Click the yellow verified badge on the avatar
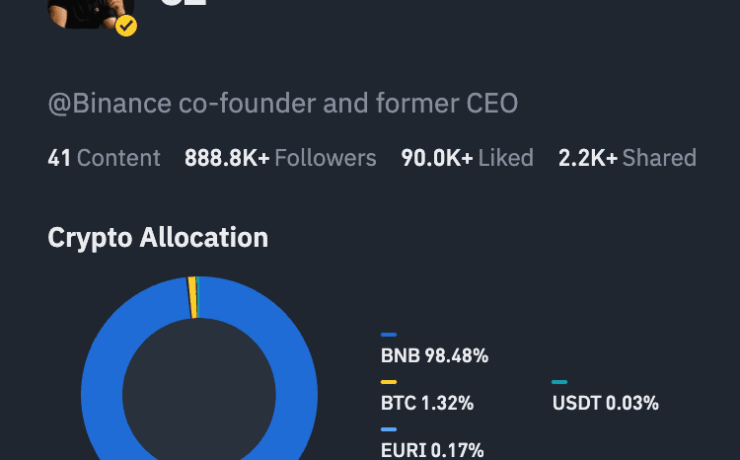 pos(126,25)
